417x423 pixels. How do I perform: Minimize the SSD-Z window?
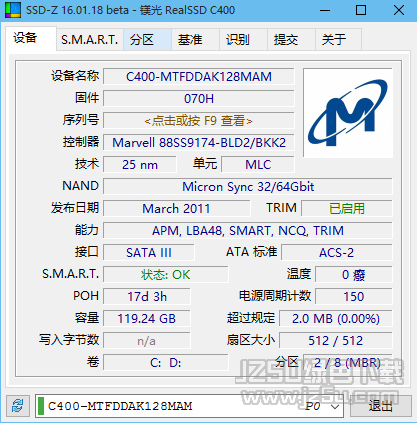325,10
